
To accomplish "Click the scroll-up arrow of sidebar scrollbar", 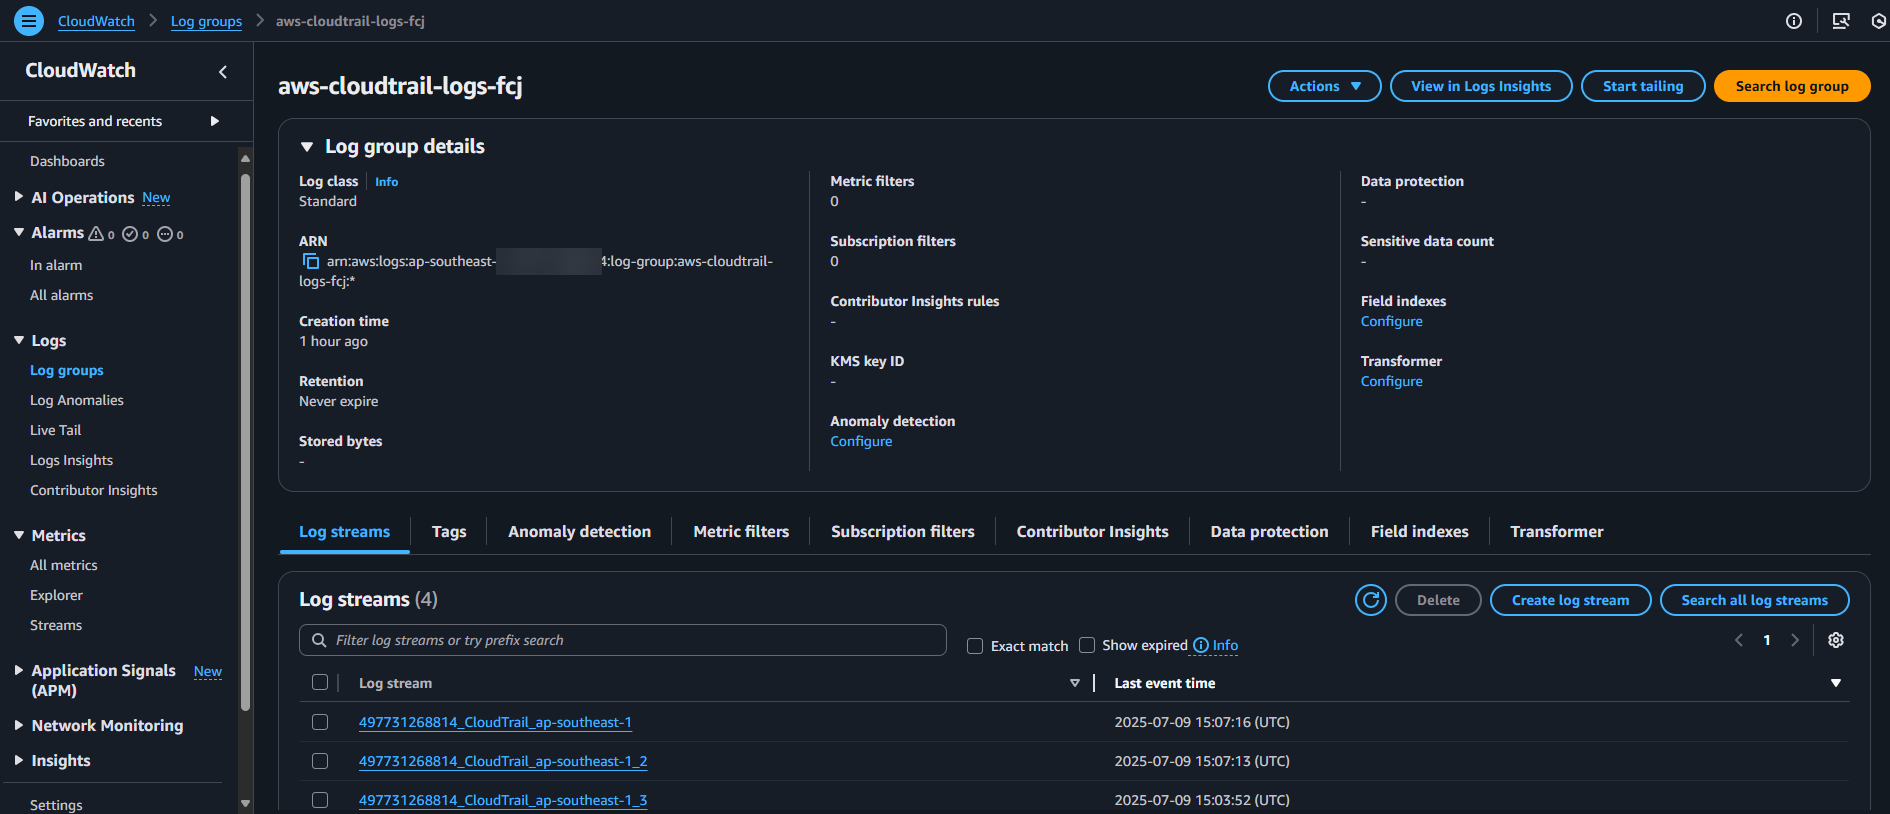I will [x=245, y=158].
